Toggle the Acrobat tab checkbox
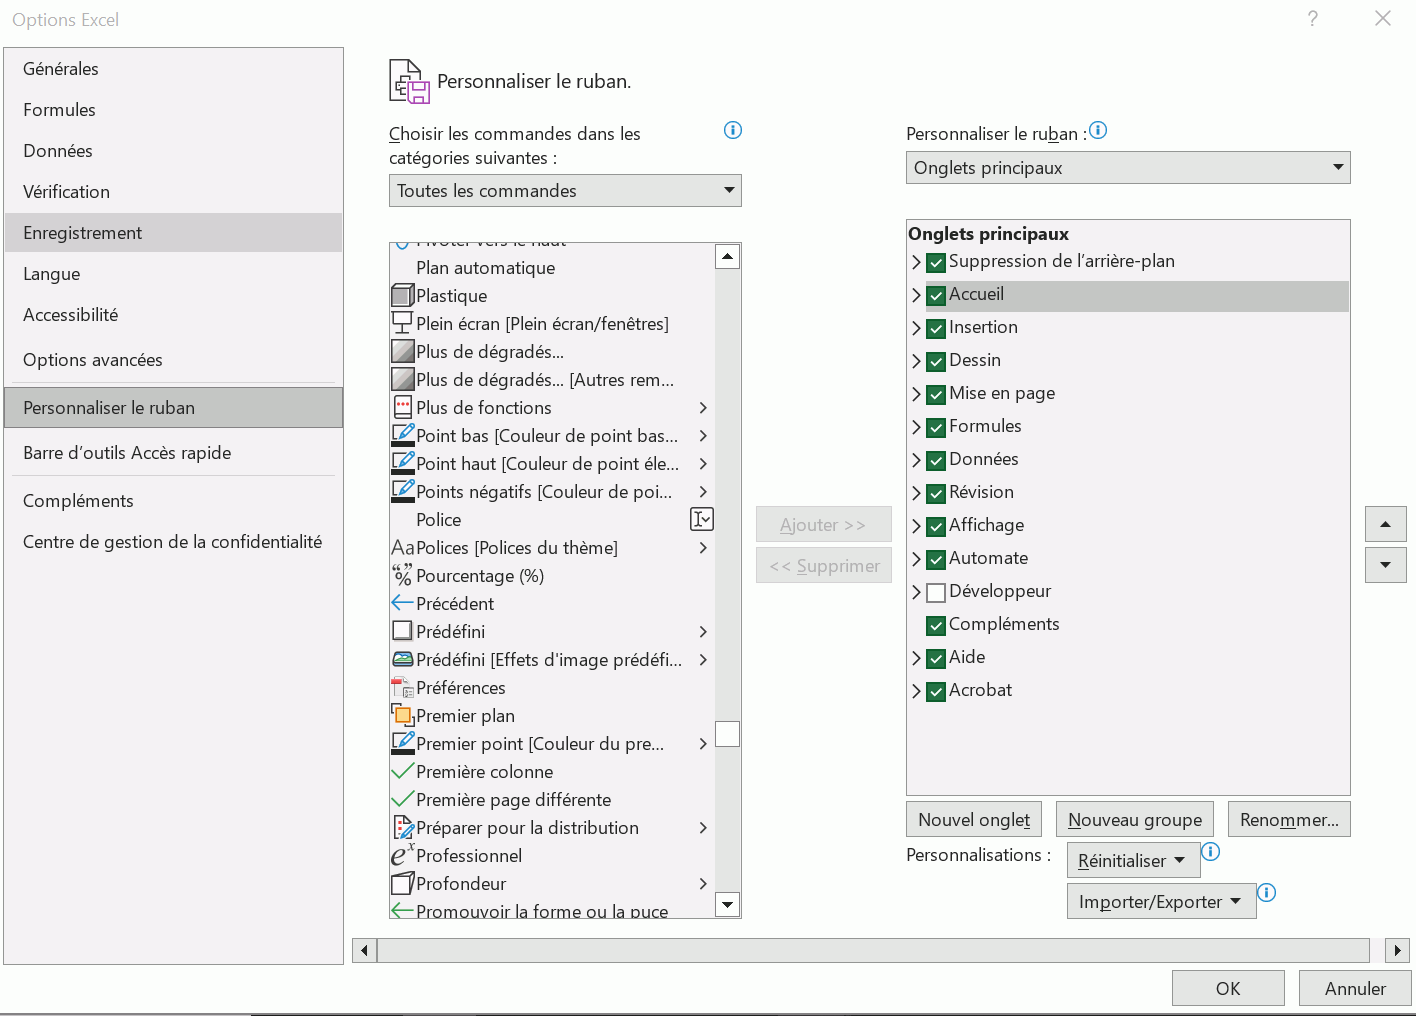 click(936, 692)
